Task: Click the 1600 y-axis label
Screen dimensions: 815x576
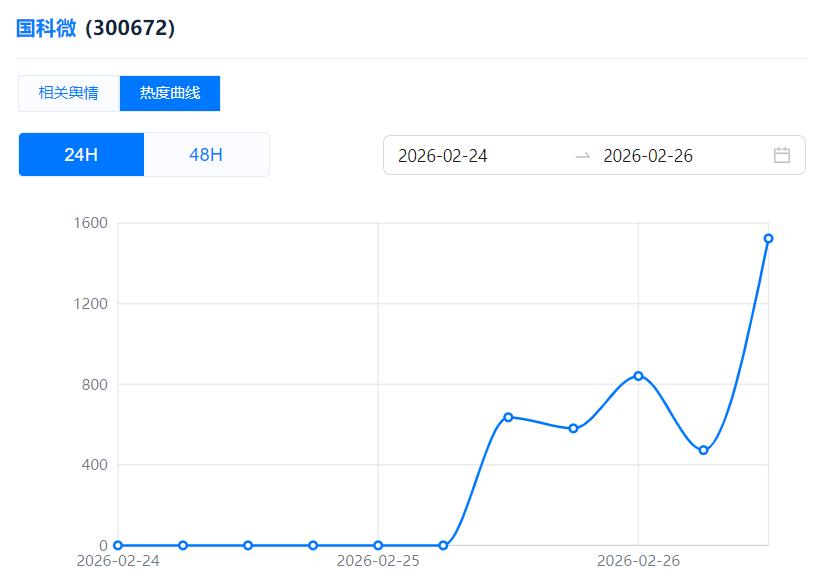Action: point(90,223)
